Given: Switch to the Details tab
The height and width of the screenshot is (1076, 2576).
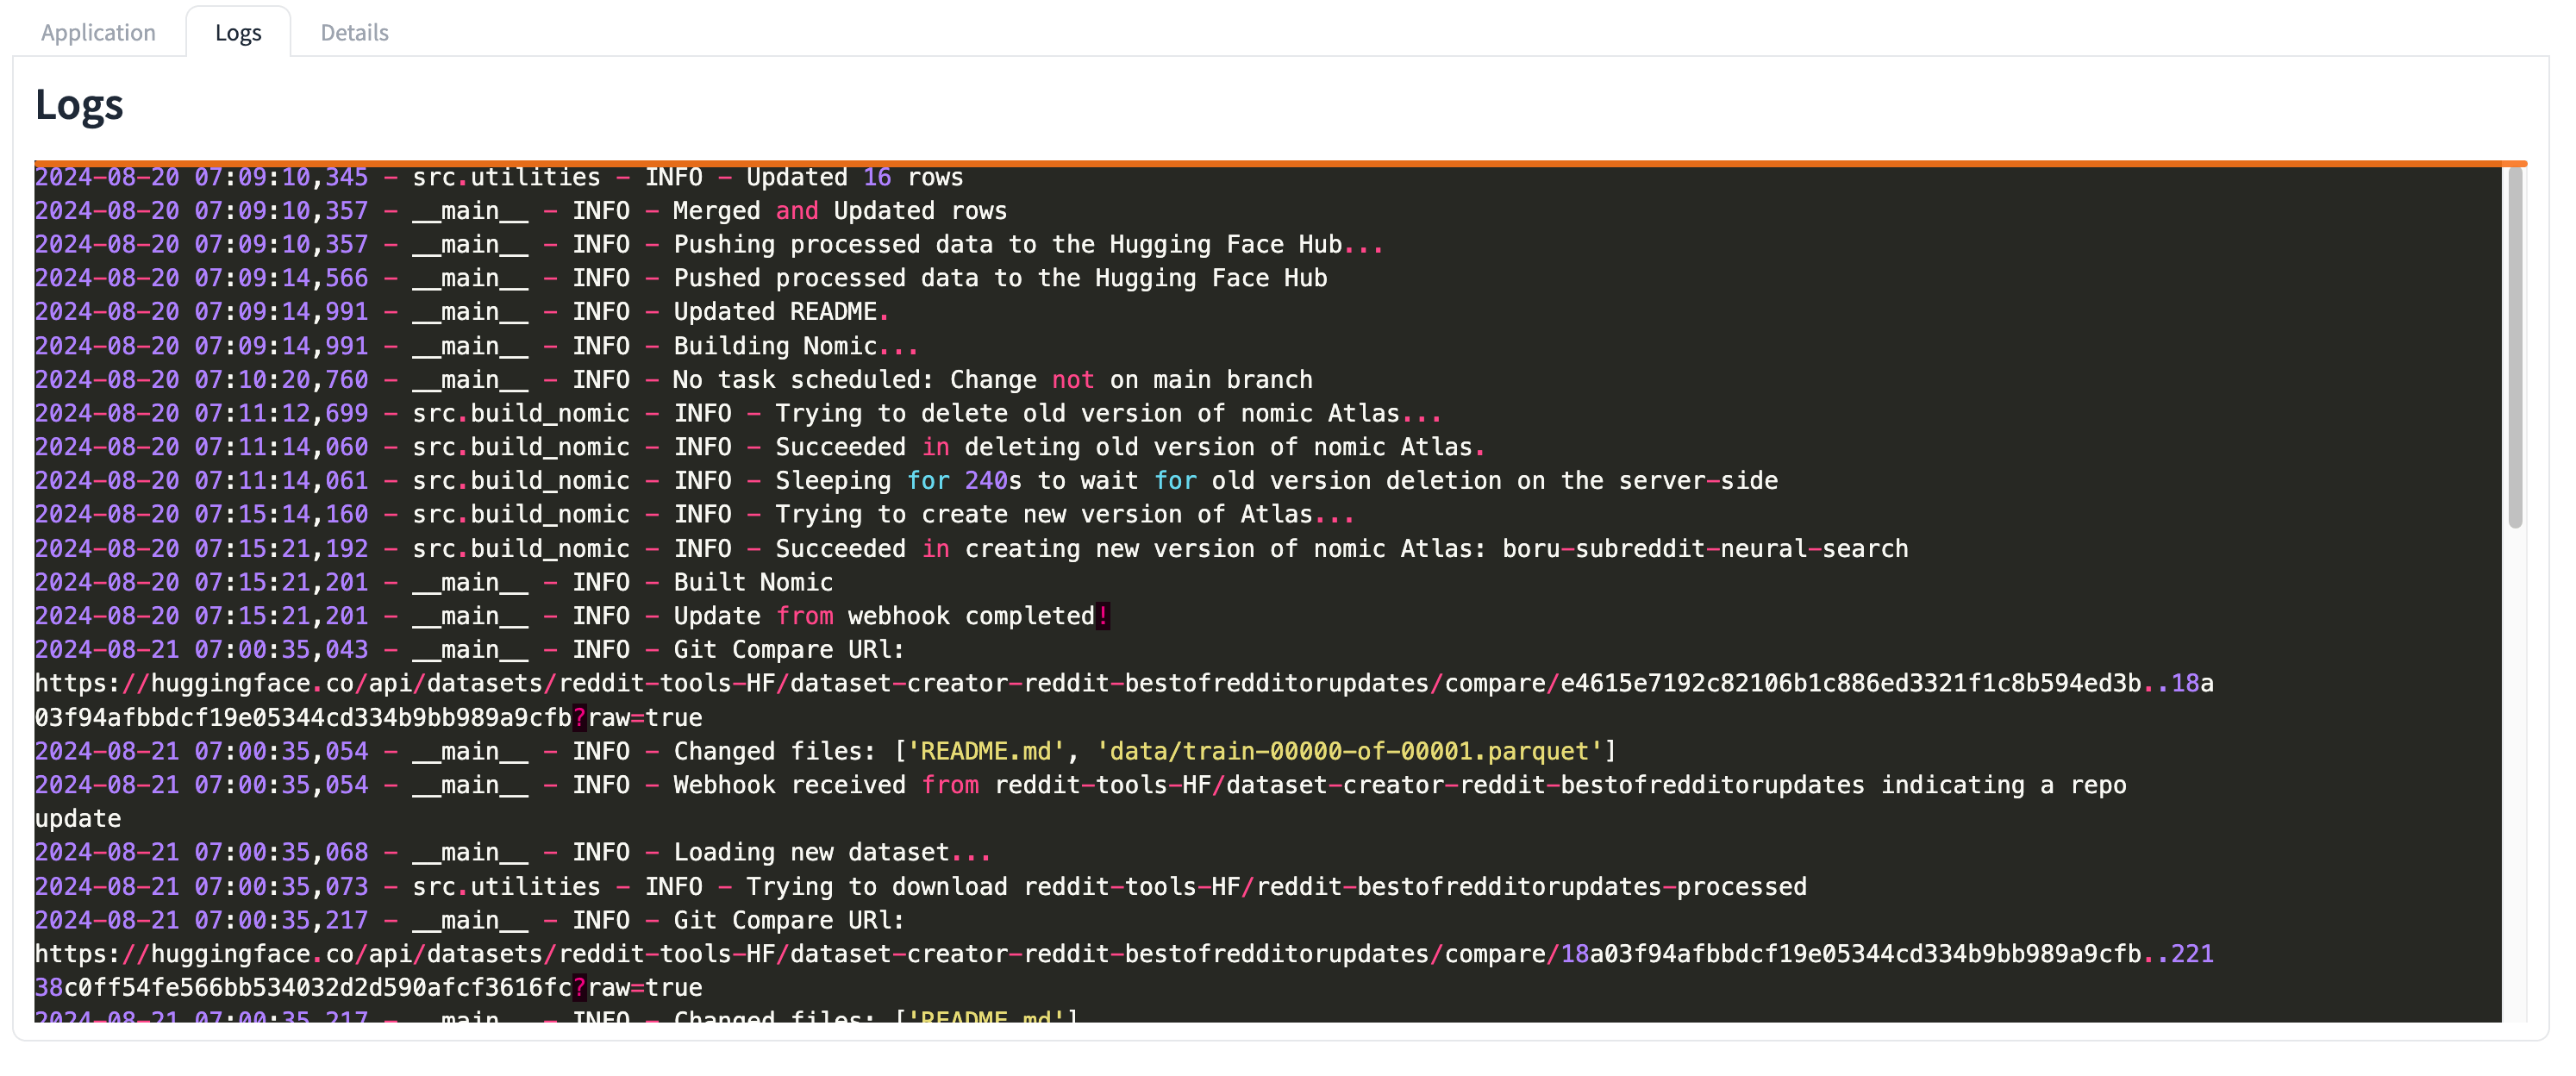Looking at the screenshot, I should 350,31.
